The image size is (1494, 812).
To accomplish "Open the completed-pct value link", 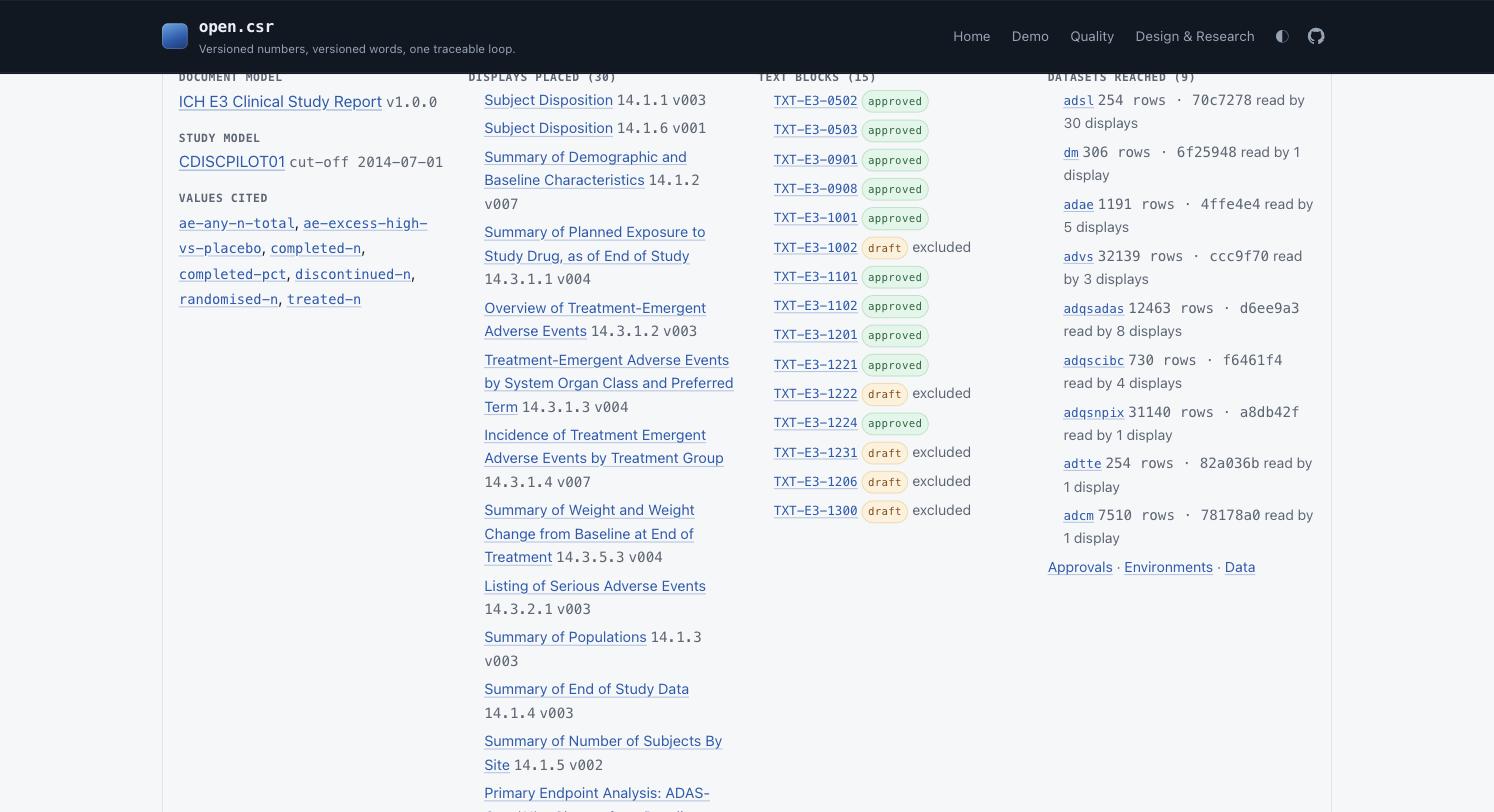I will pyautogui.click(x=232, y=274).
